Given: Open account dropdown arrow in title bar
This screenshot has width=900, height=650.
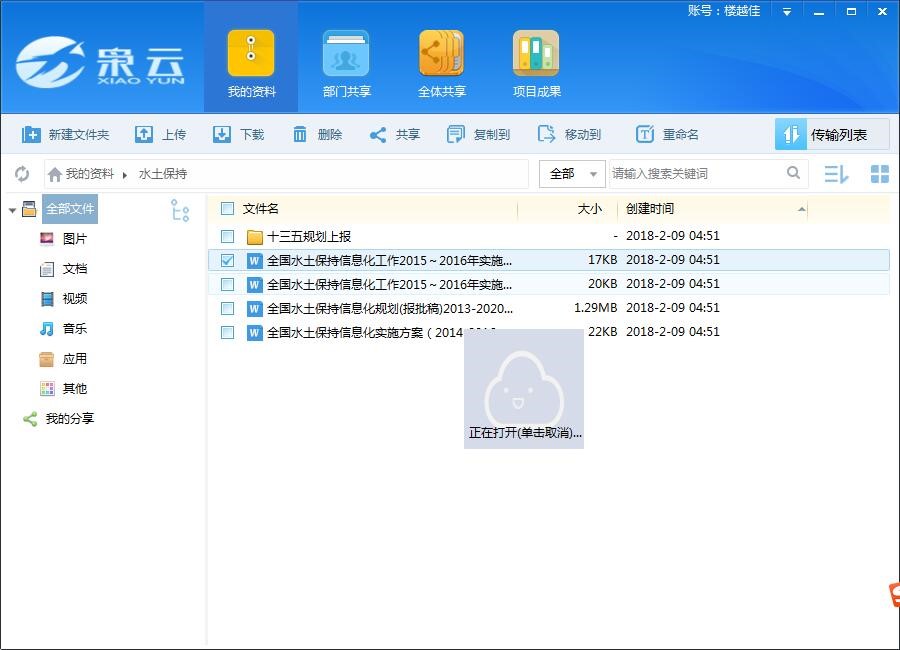Looking at the screenshot, I should 787,12.
